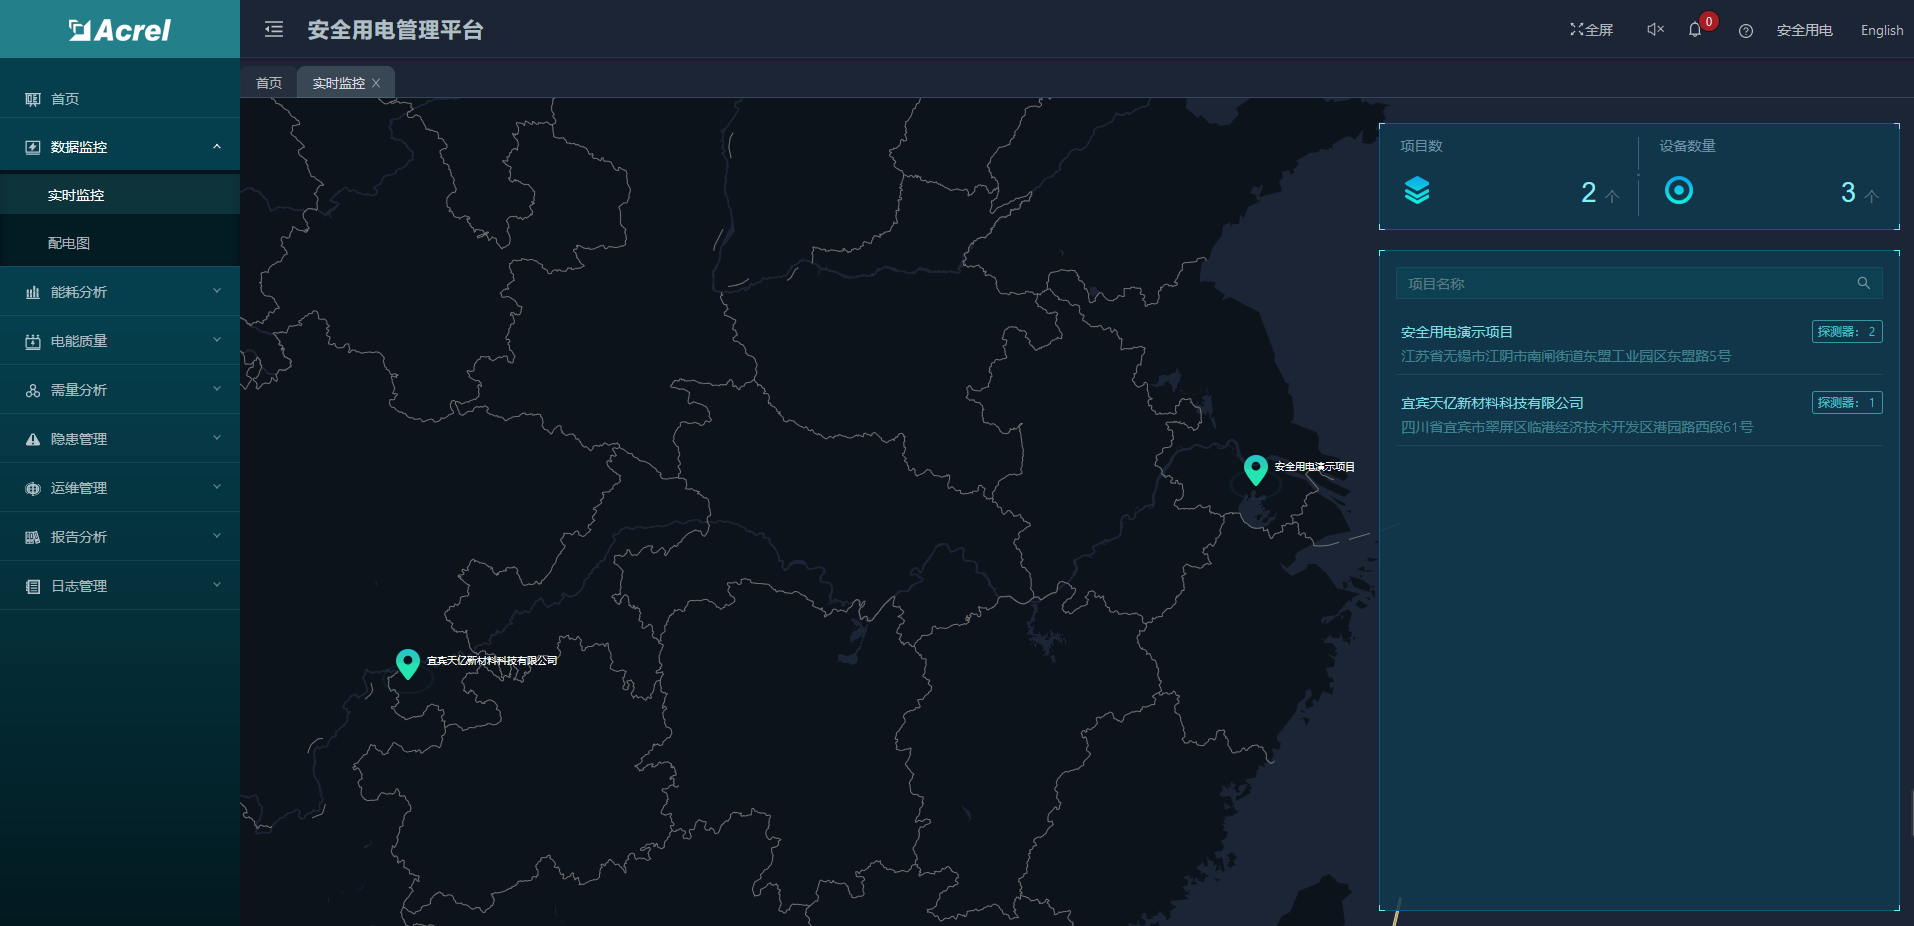Collapse sidebar with the hamburger menu icon
Viewport: 1914px width, 926px height.
pos(274,30)
